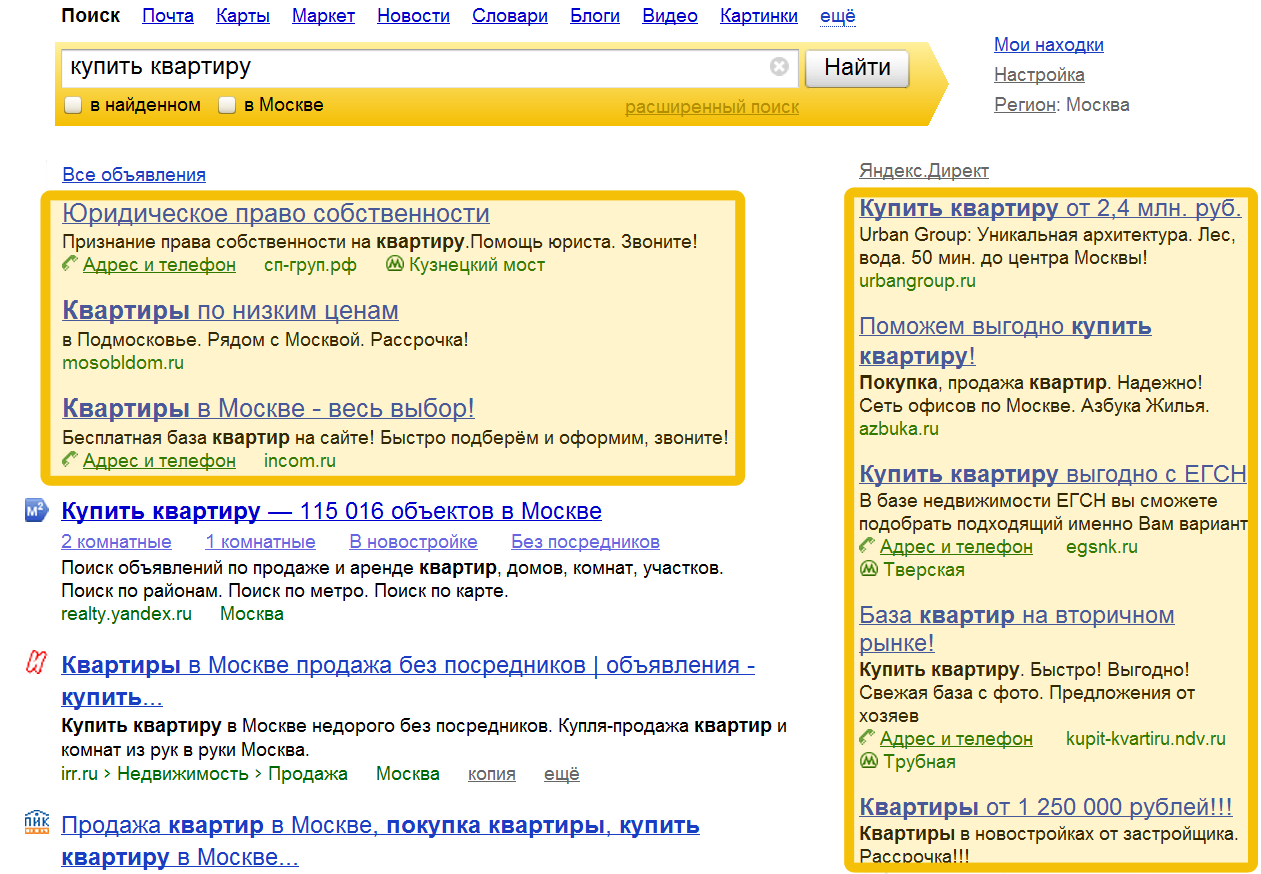Image resolution: width=1261 pixels, height=874 pixels.
Task: Open the Почта service tab
Action: tap(168, 16)
